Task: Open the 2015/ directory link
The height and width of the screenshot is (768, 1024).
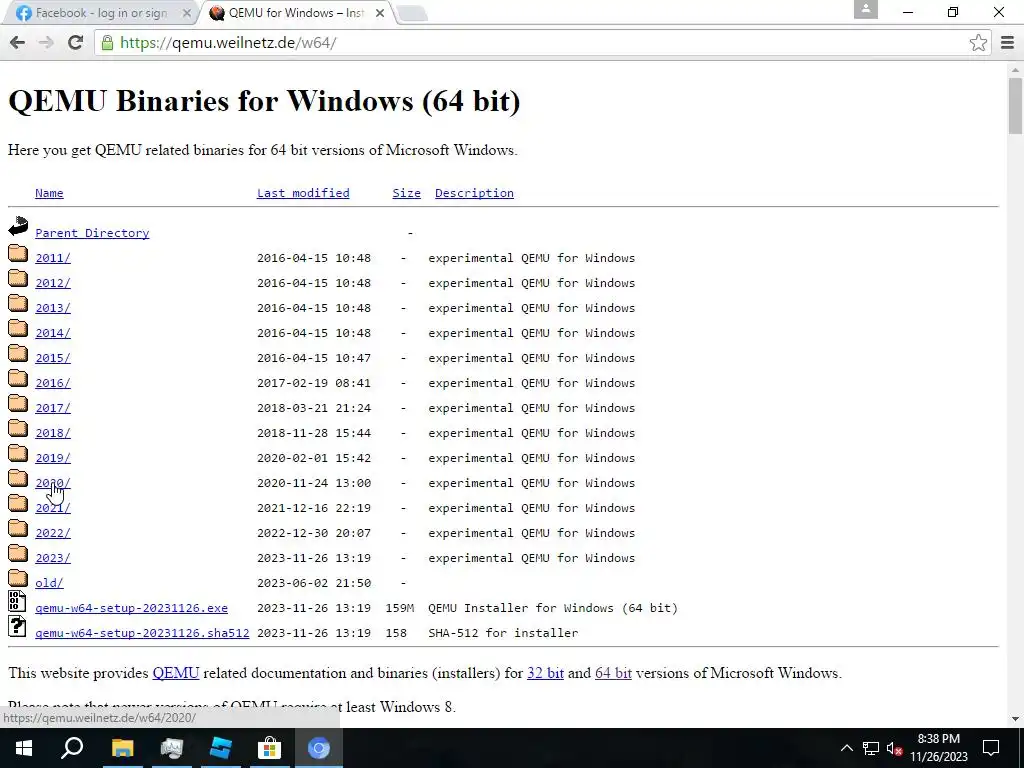Action: pyautogui.click(x=53, y=359)
